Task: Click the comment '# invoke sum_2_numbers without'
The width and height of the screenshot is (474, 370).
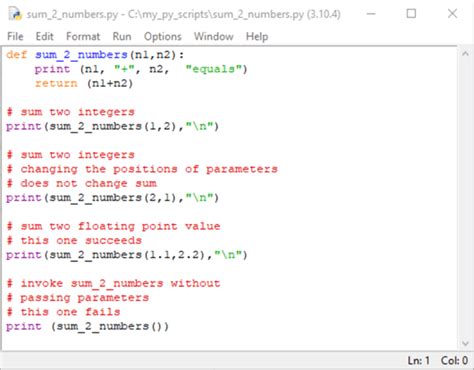Action: (113, 283)
